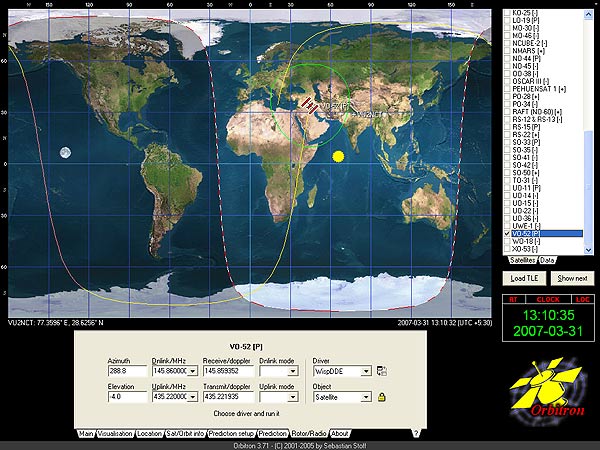Open the Prediction tab
Image resolution: width=600 pixels, height=450 pixels.
pyautogui.click(x=272, y=434)
